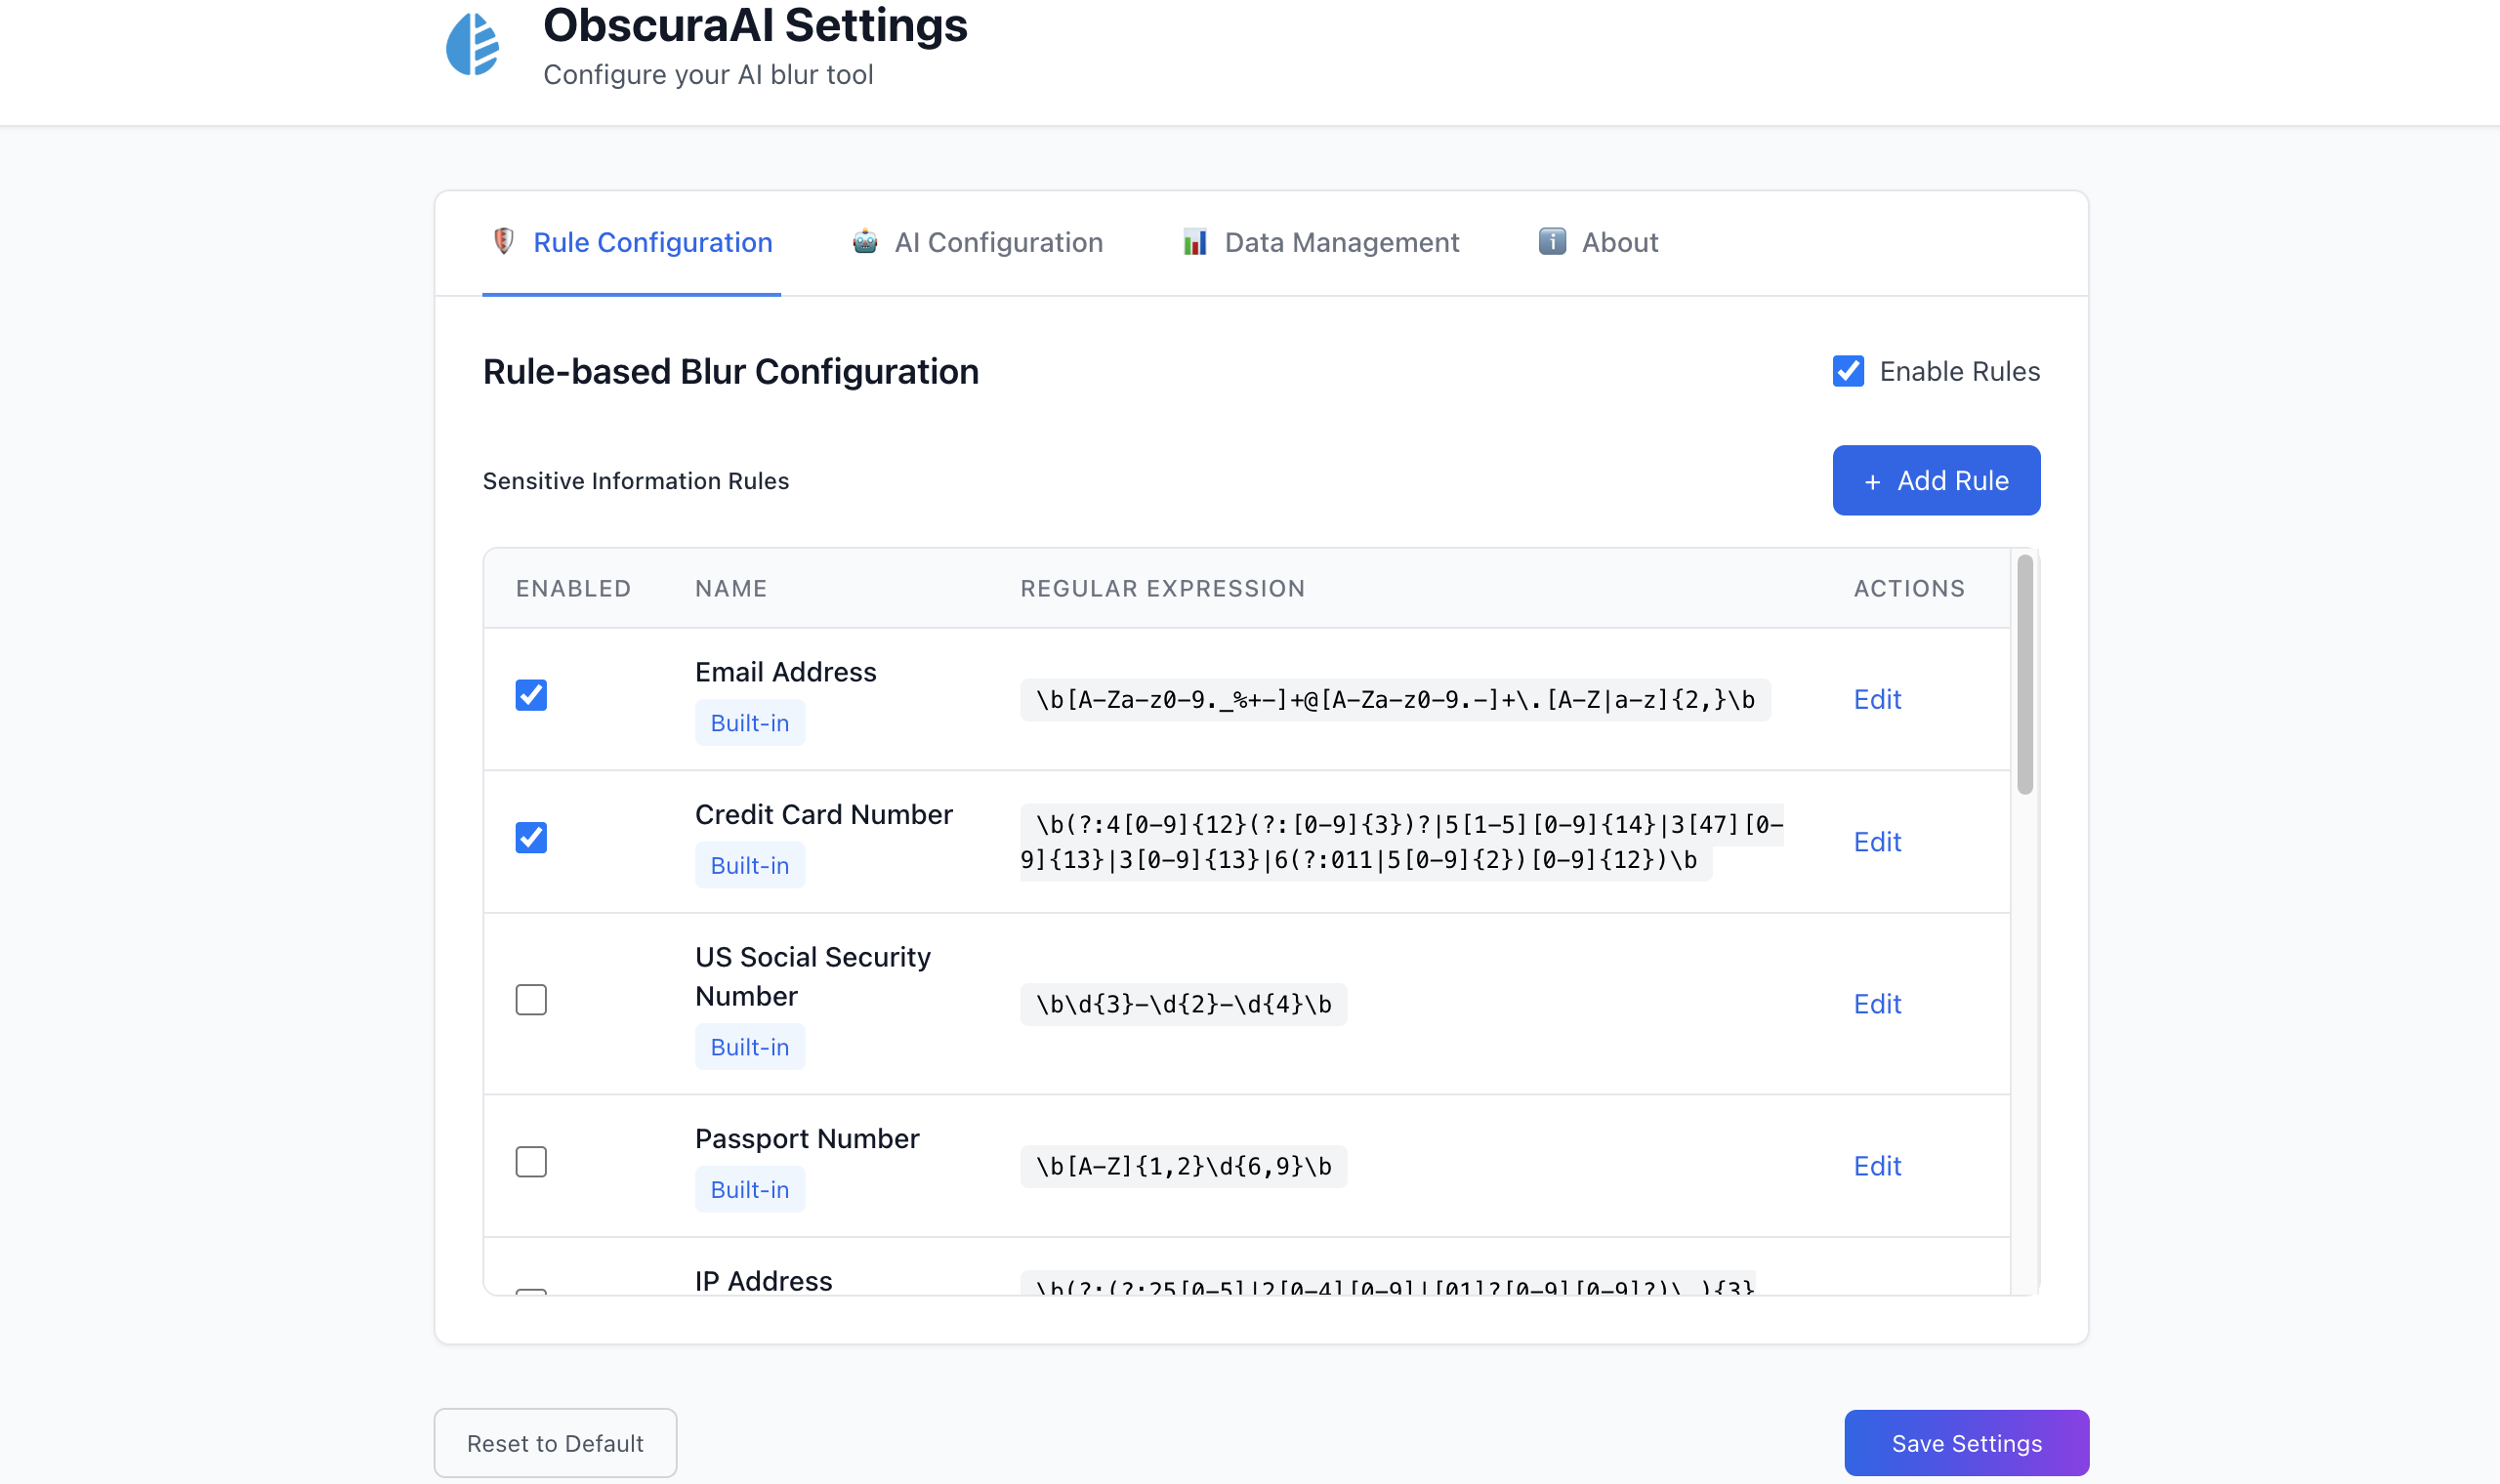Click the info icon beside About
Viewport: 2500px width, 1484px height.
tap(1552, 241)
